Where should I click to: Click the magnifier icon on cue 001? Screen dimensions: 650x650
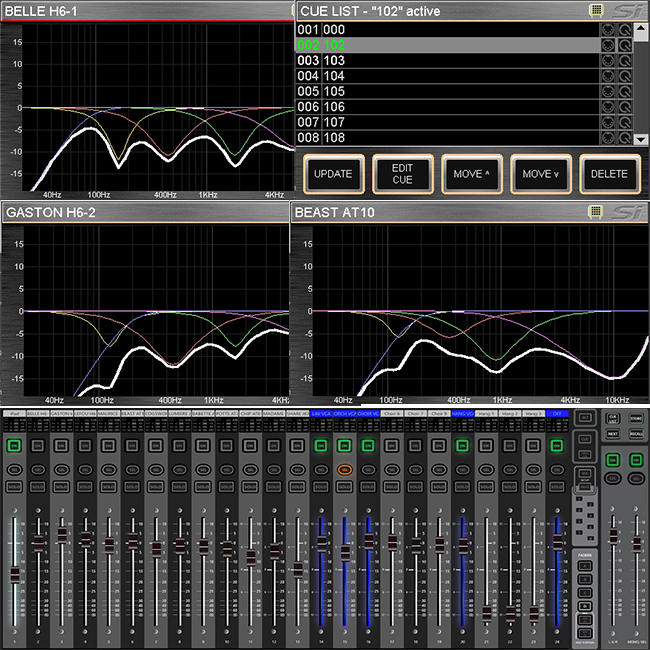pos(625,30)
